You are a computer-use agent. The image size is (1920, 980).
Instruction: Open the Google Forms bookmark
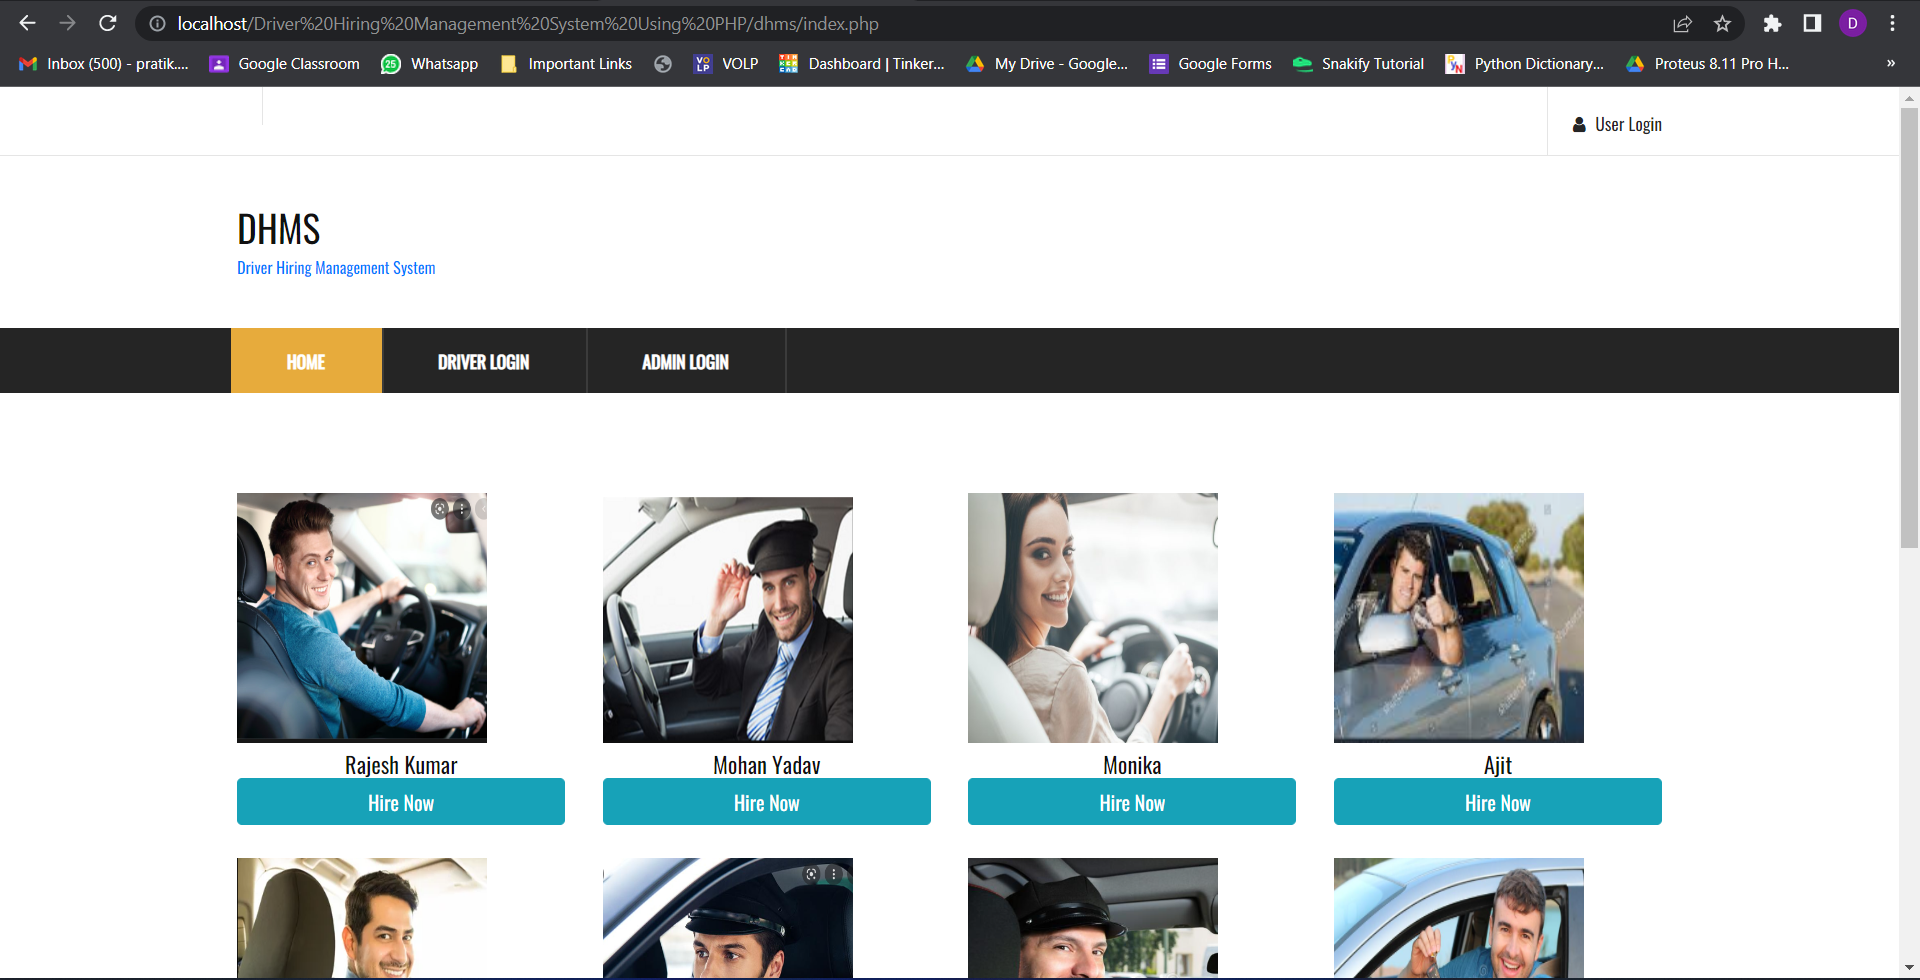tap(1209, 63)
